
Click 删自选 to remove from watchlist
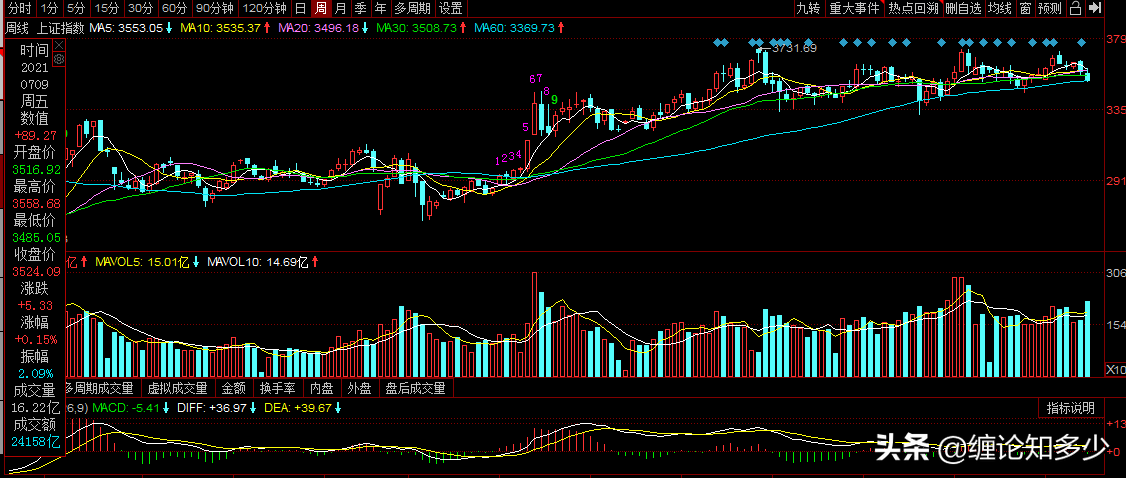click(x=963, y=9)
